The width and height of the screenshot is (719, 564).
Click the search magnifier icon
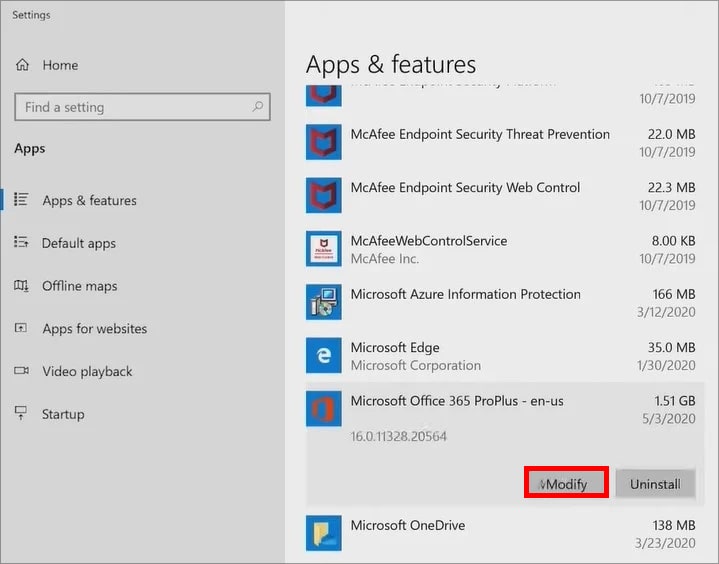point(258,107)
